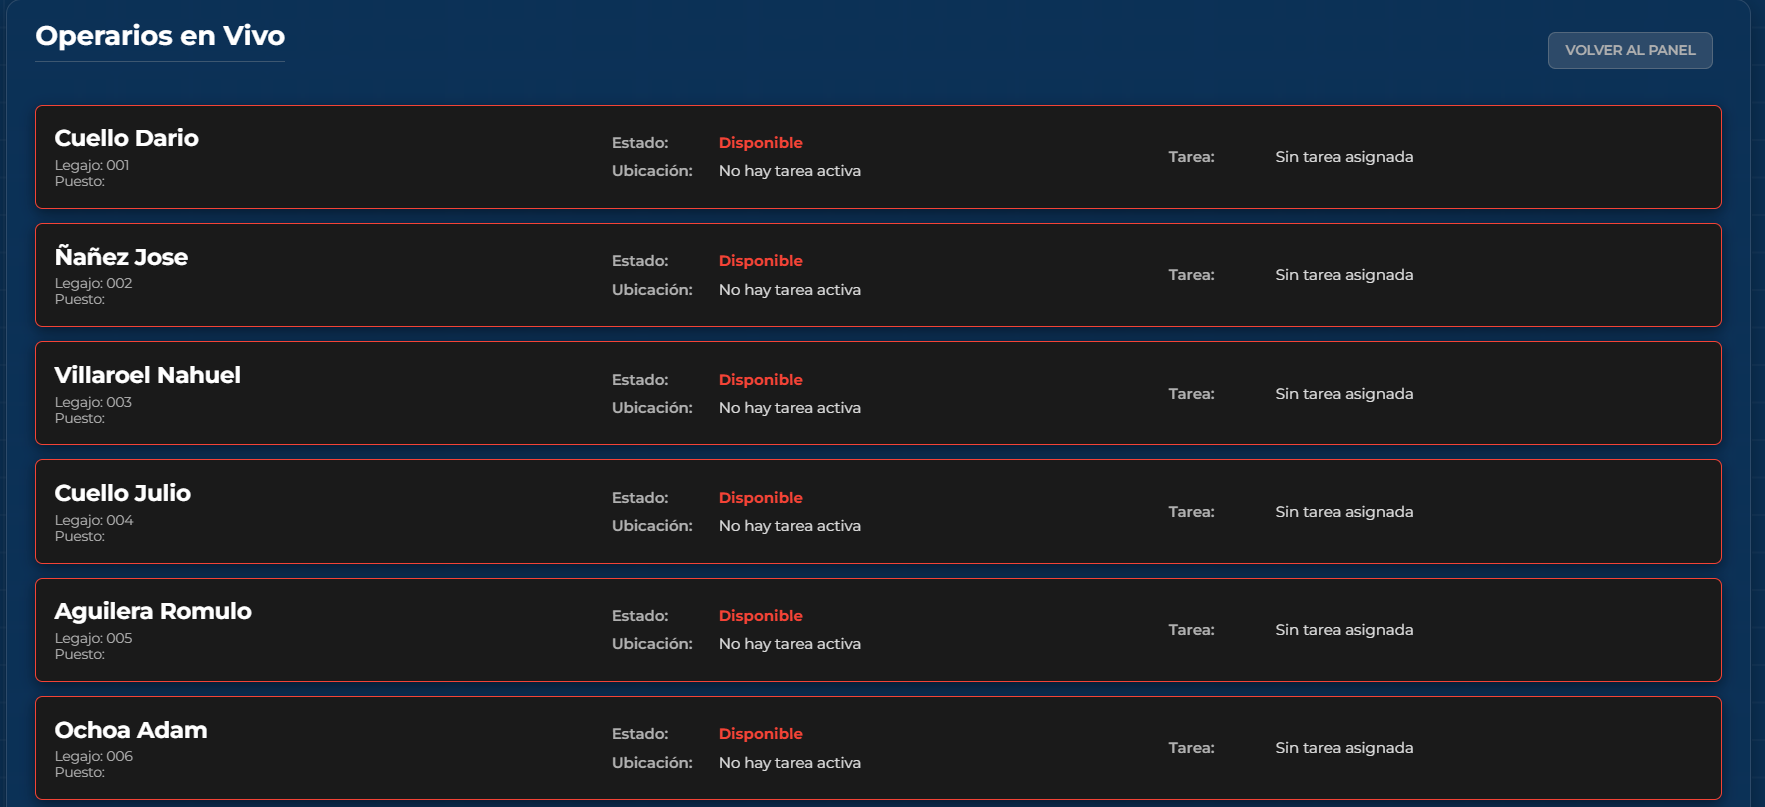
Task: Click No hay tarea activa for Cuello Julio
Action: [x=789, y=526]
